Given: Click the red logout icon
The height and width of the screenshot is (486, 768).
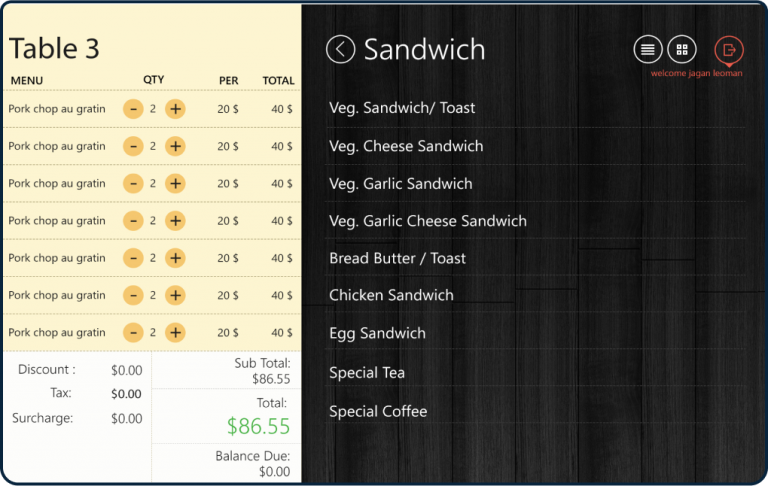Looking at the screenshot, I should click(x=729, y=50).
